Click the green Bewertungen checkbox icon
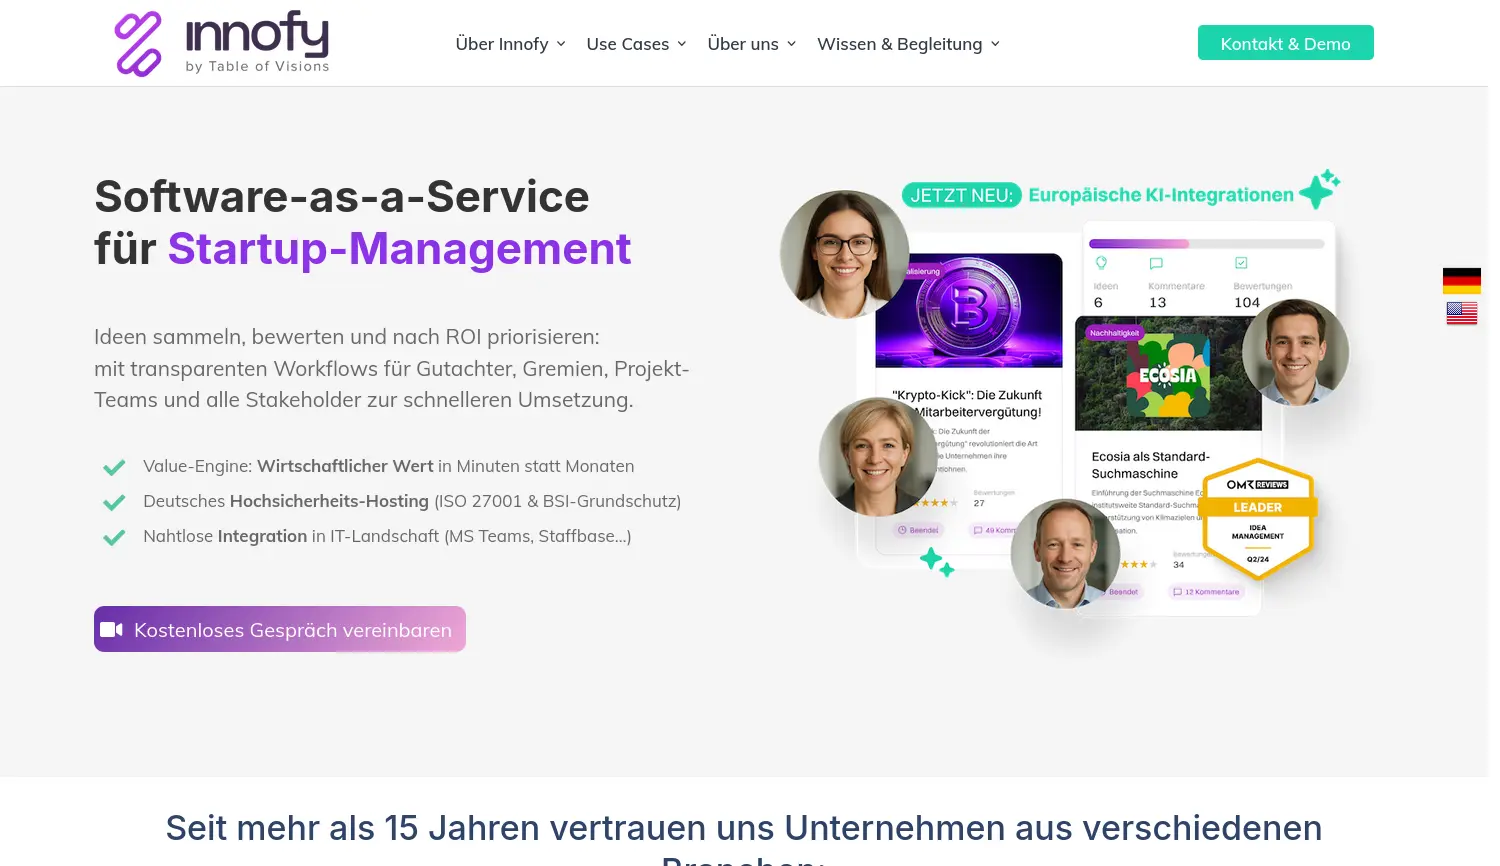Image resolution: width=1500 pixels, height=866 pixels. (x=1240, y=263)
